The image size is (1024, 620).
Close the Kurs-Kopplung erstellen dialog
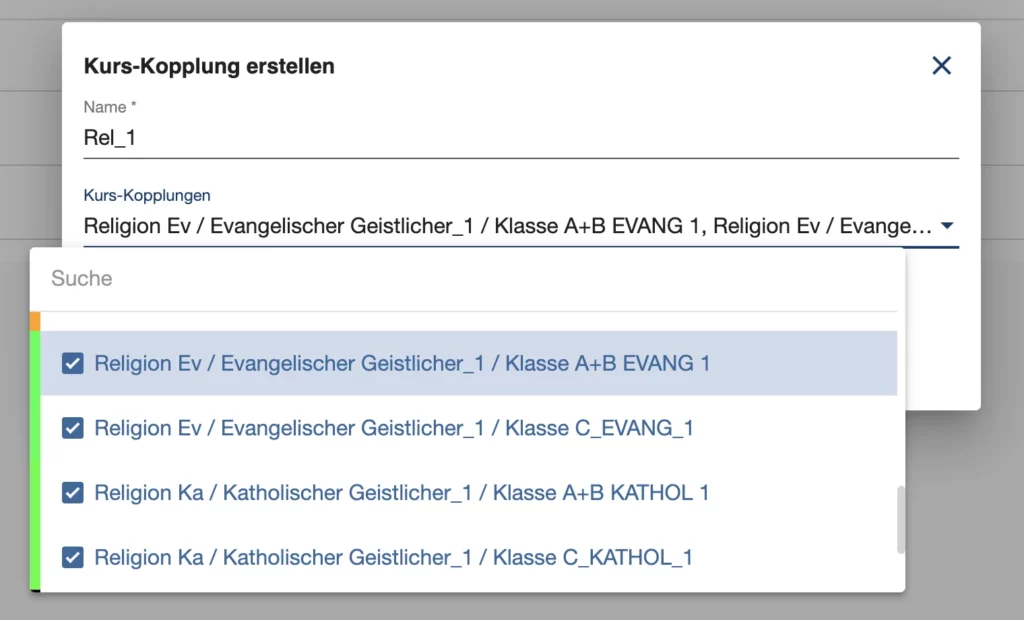coord(941,65)
